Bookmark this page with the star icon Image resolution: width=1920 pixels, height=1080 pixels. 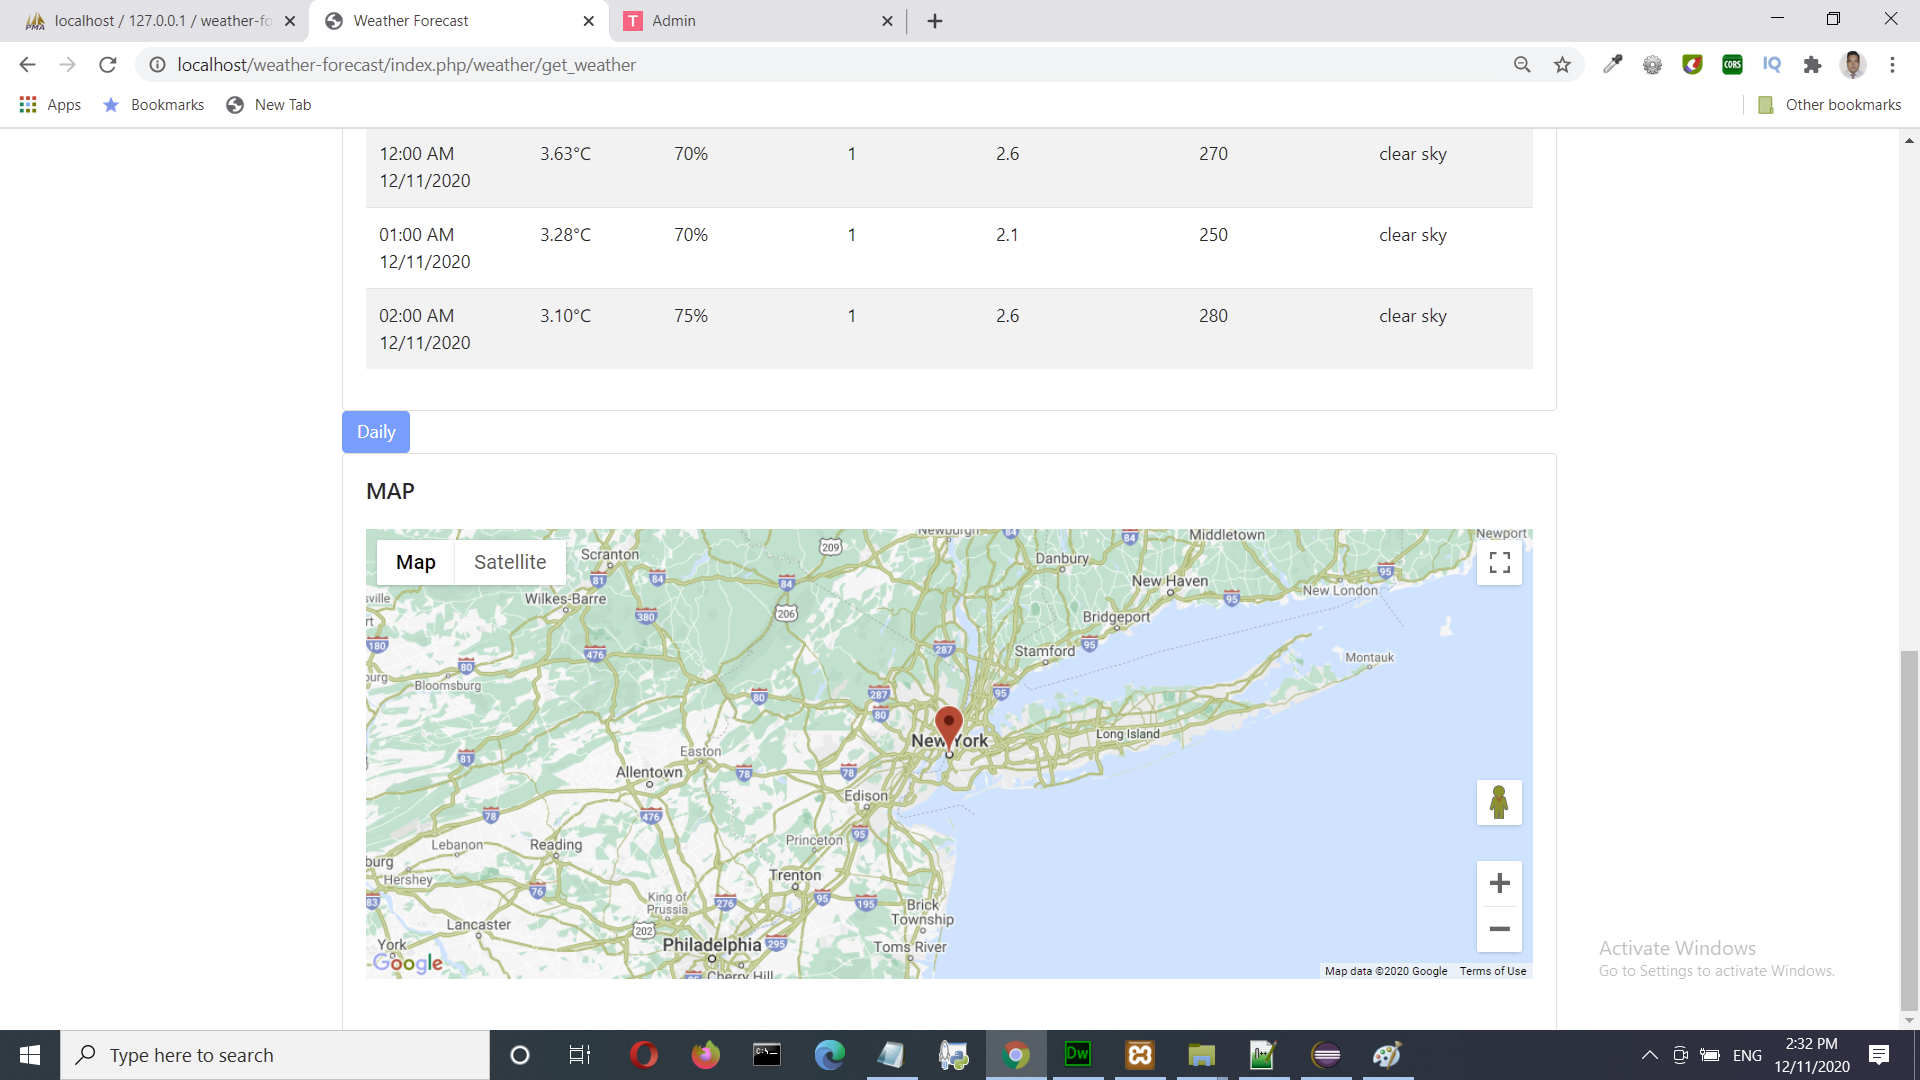click(1562, 64)
